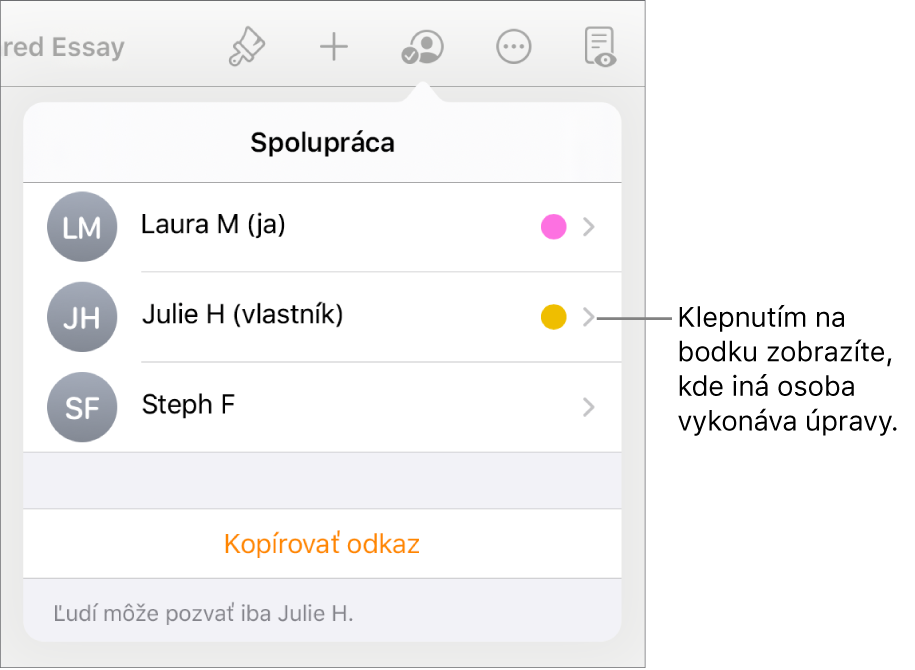
Task: Tap the JH avatar circle
Action: coord(82,317)
